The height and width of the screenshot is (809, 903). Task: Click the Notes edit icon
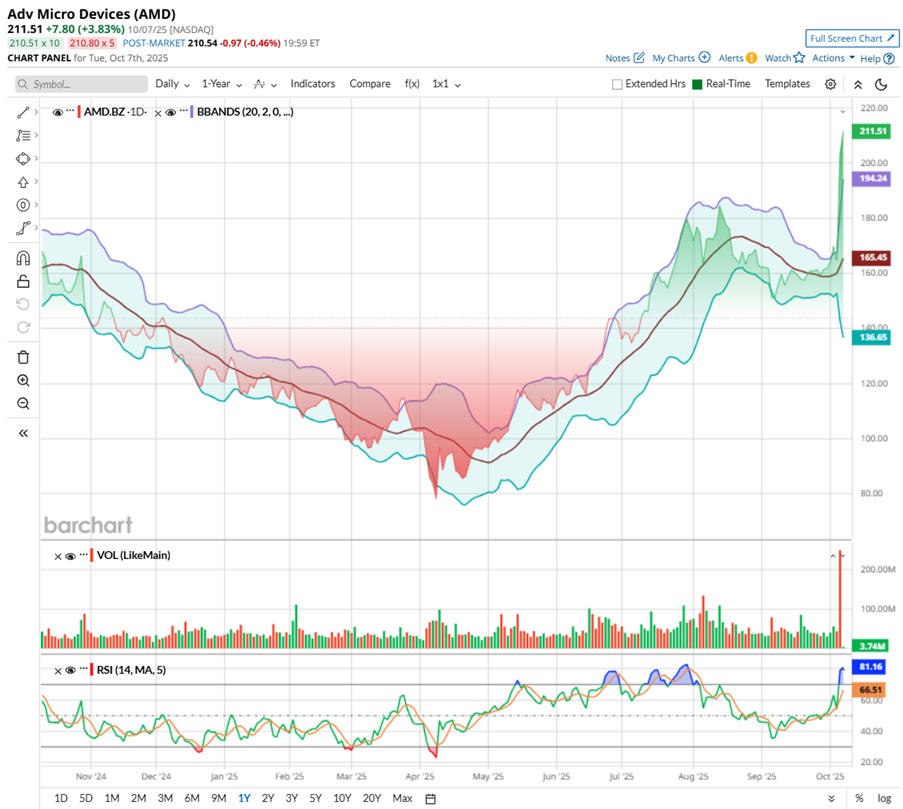[x=639, y=58]
